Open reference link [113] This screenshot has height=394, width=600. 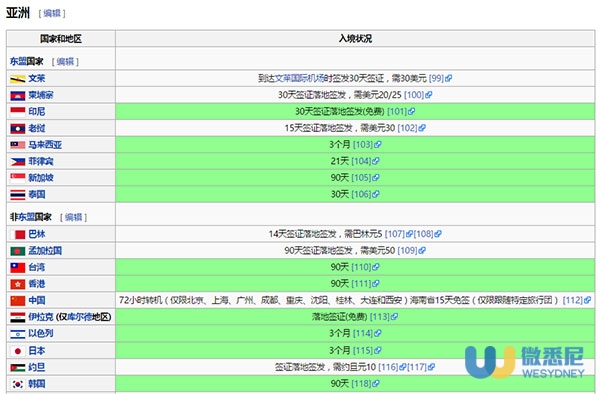click(x=380, y=317)
